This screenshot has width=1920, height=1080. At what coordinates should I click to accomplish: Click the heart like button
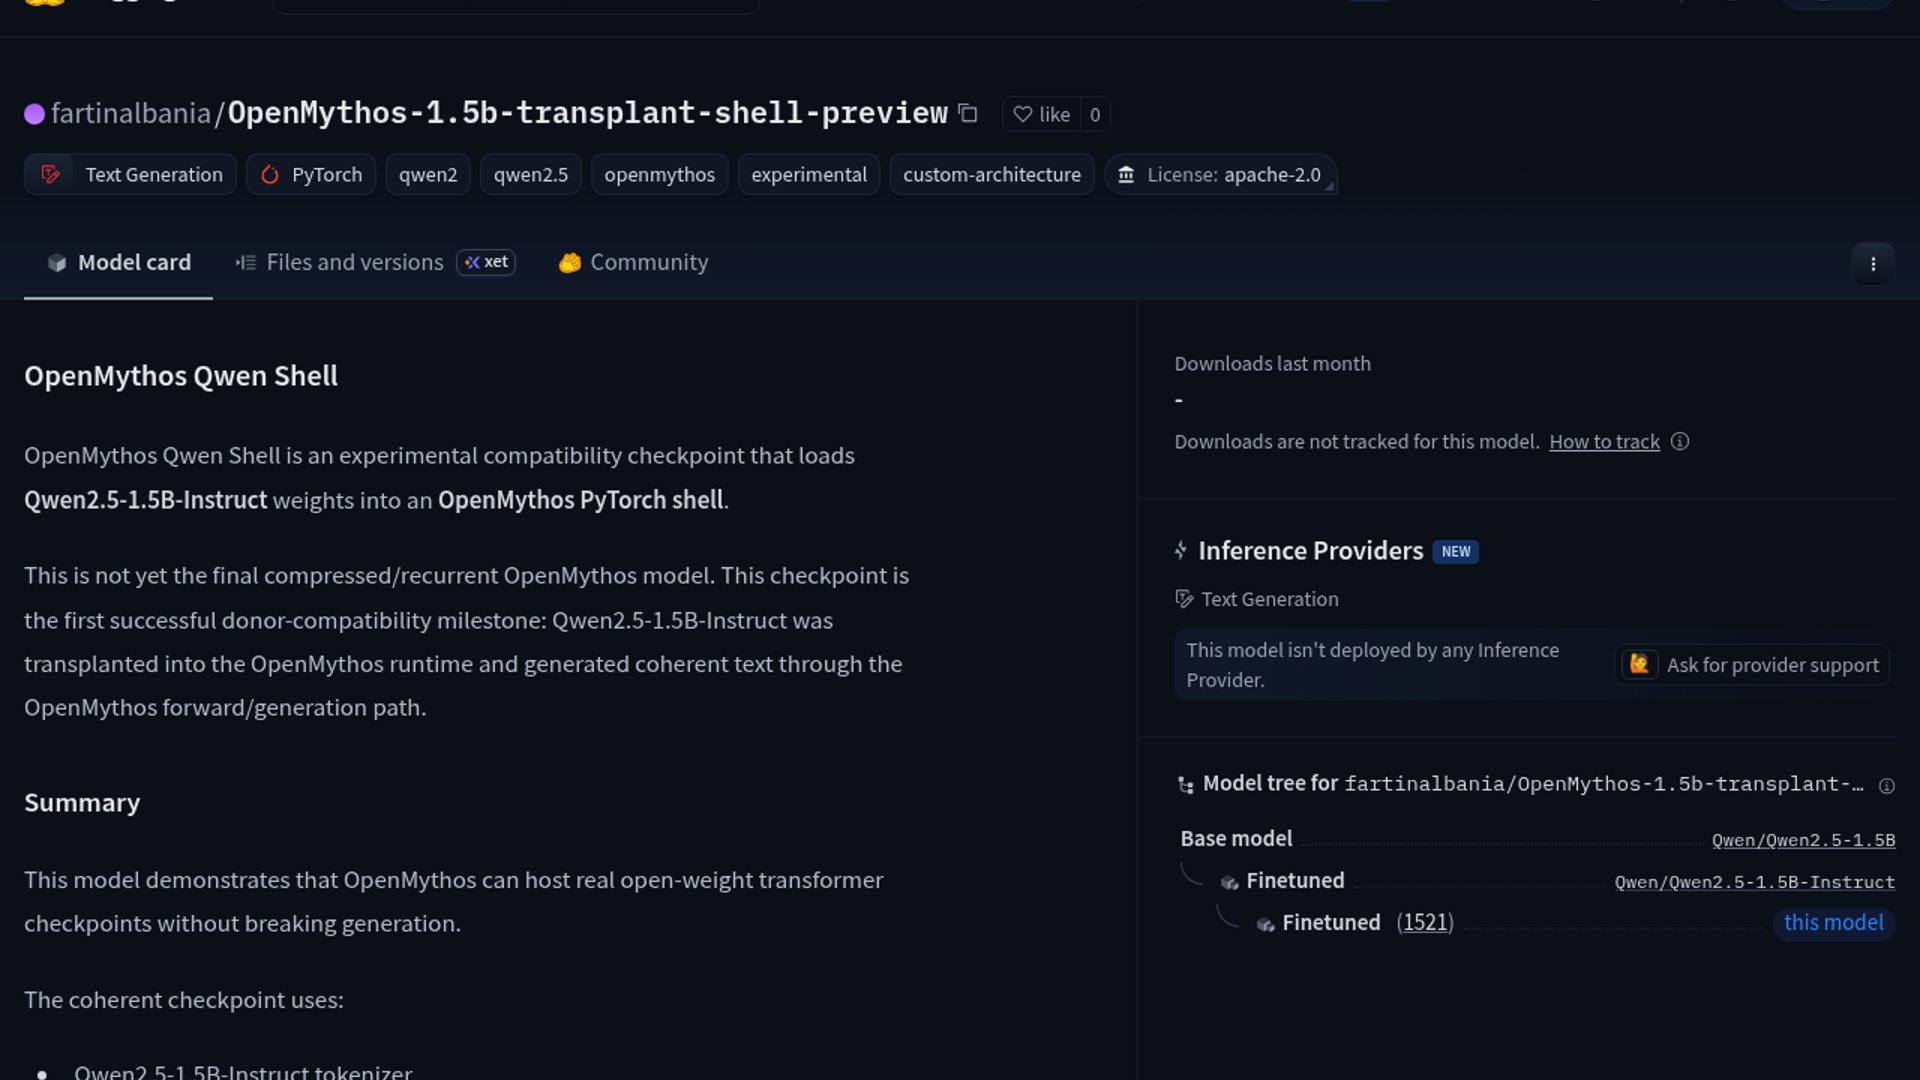coord(1042,114)
